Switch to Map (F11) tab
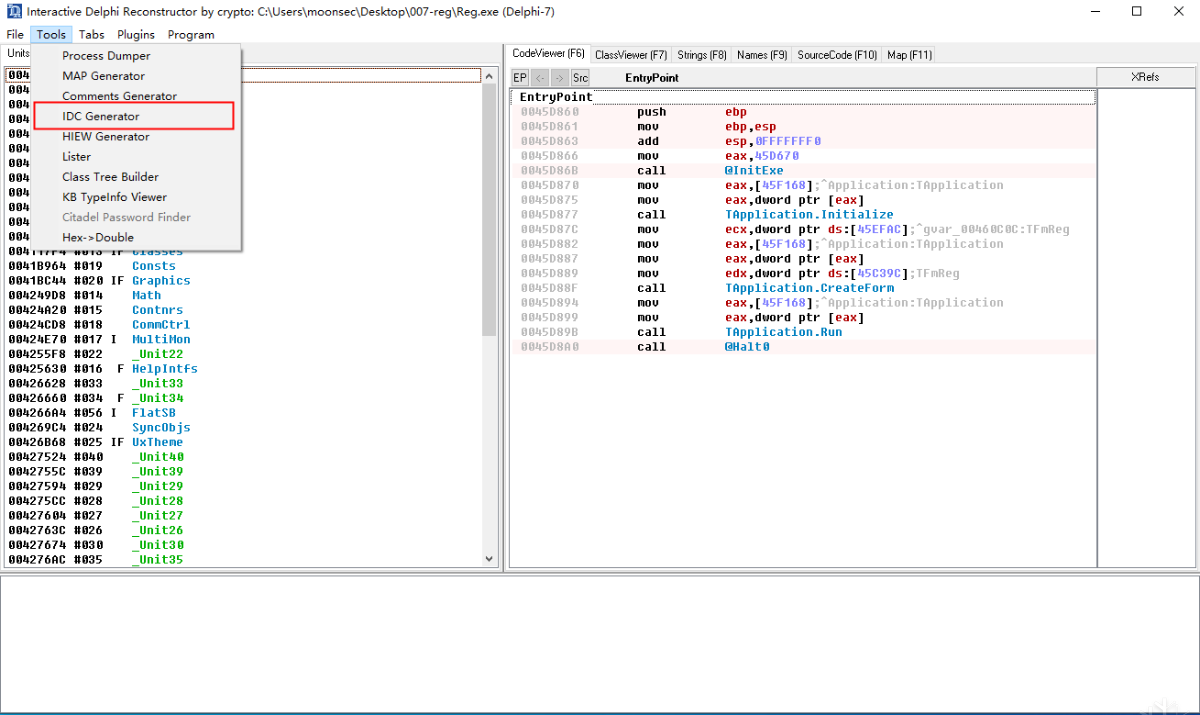Viewport: 1200px width, 715px height. [909, 55]
